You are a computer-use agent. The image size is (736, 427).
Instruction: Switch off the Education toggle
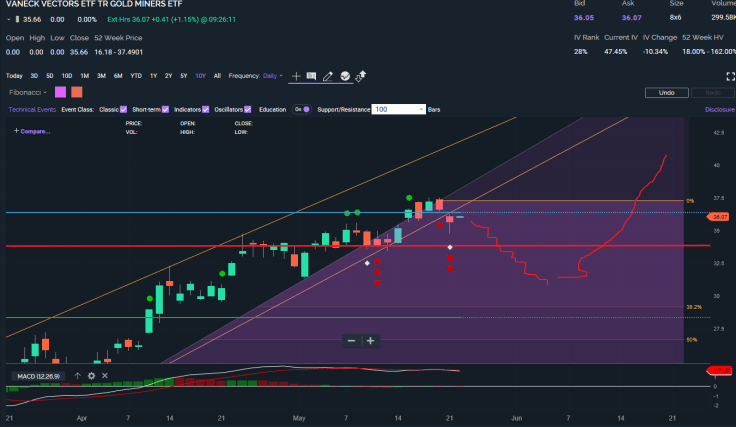pos(301,109)
